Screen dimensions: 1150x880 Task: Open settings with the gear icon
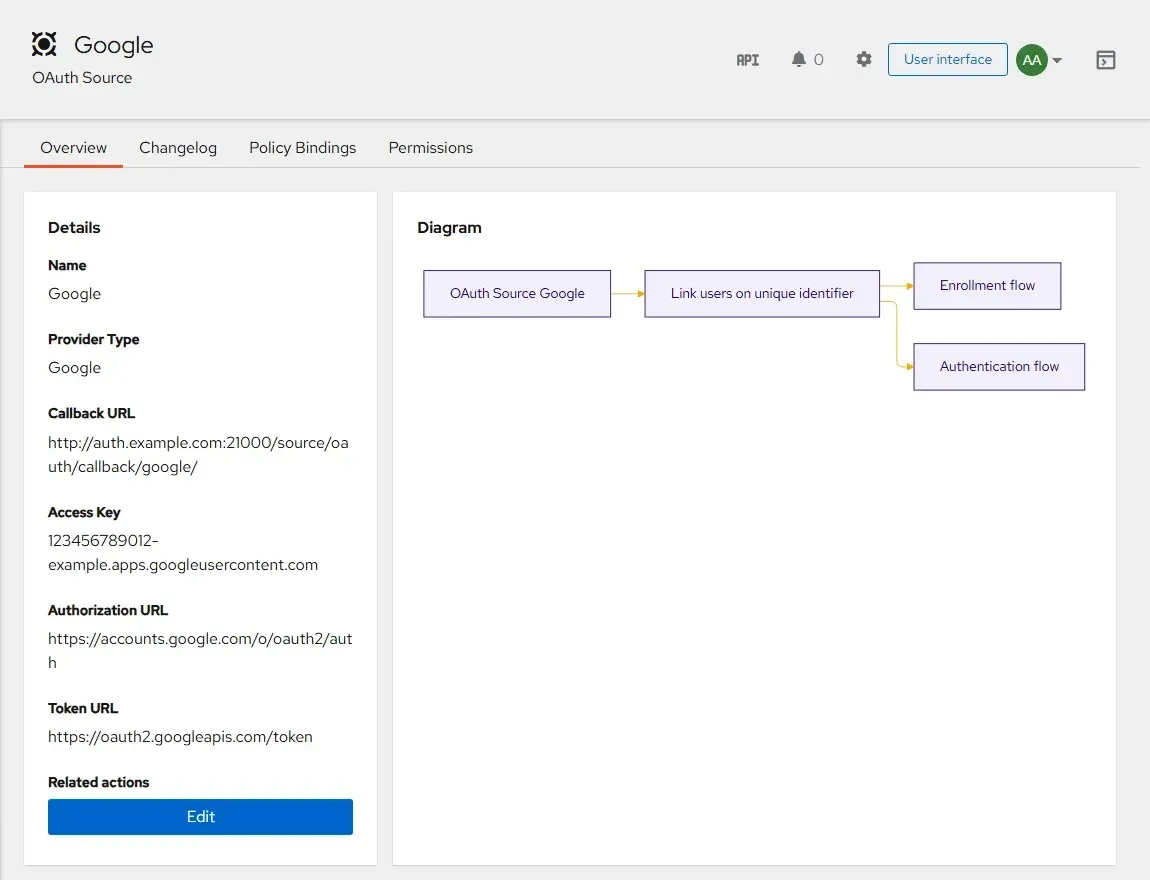click(x=864, y=59)
